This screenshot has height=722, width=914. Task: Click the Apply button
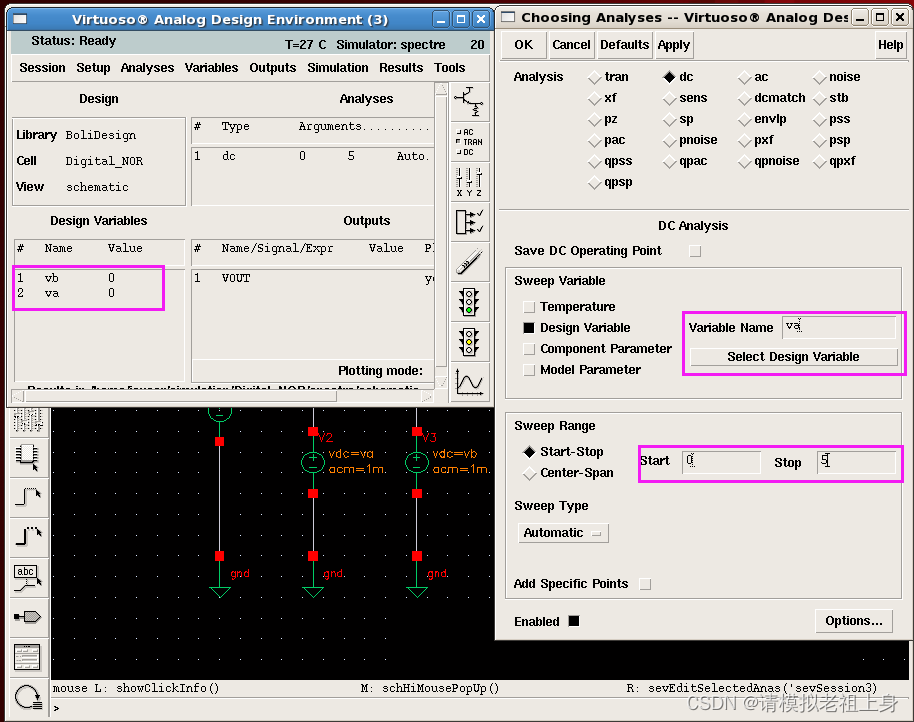point(673,45)
